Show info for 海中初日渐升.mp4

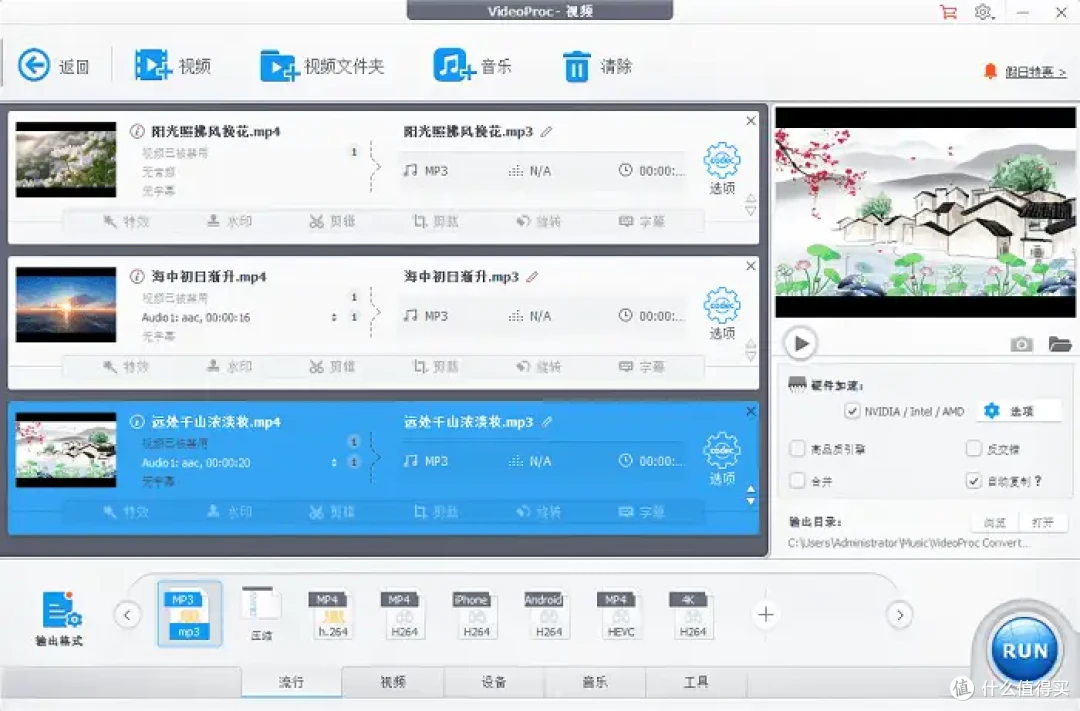pos(137,276)
